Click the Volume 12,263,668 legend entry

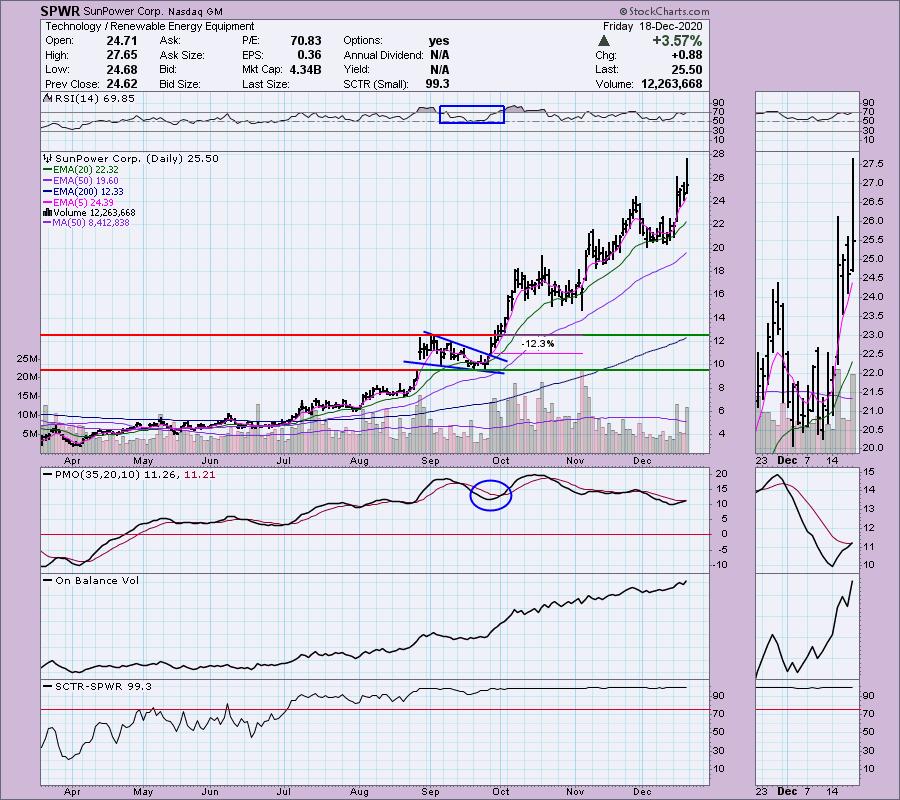click(x=90, y=212)
